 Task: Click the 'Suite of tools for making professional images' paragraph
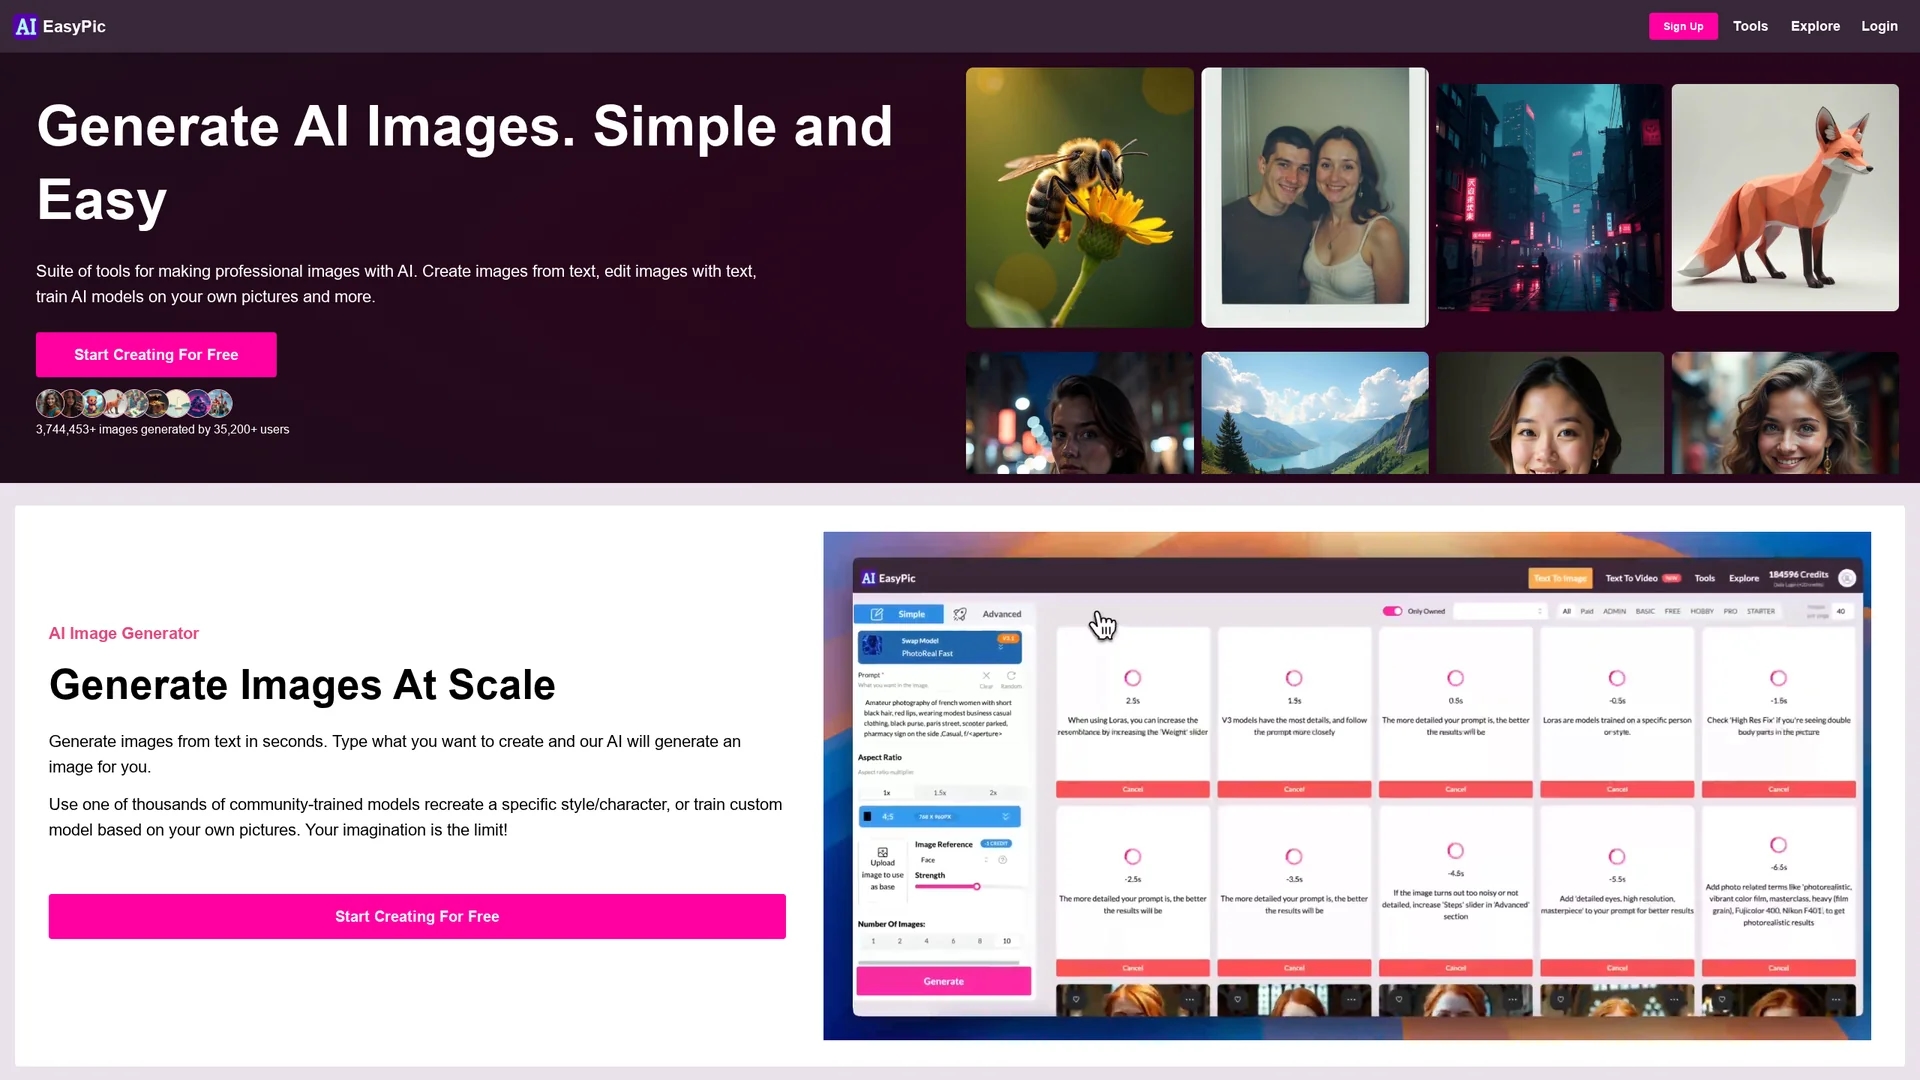point(396,284)
